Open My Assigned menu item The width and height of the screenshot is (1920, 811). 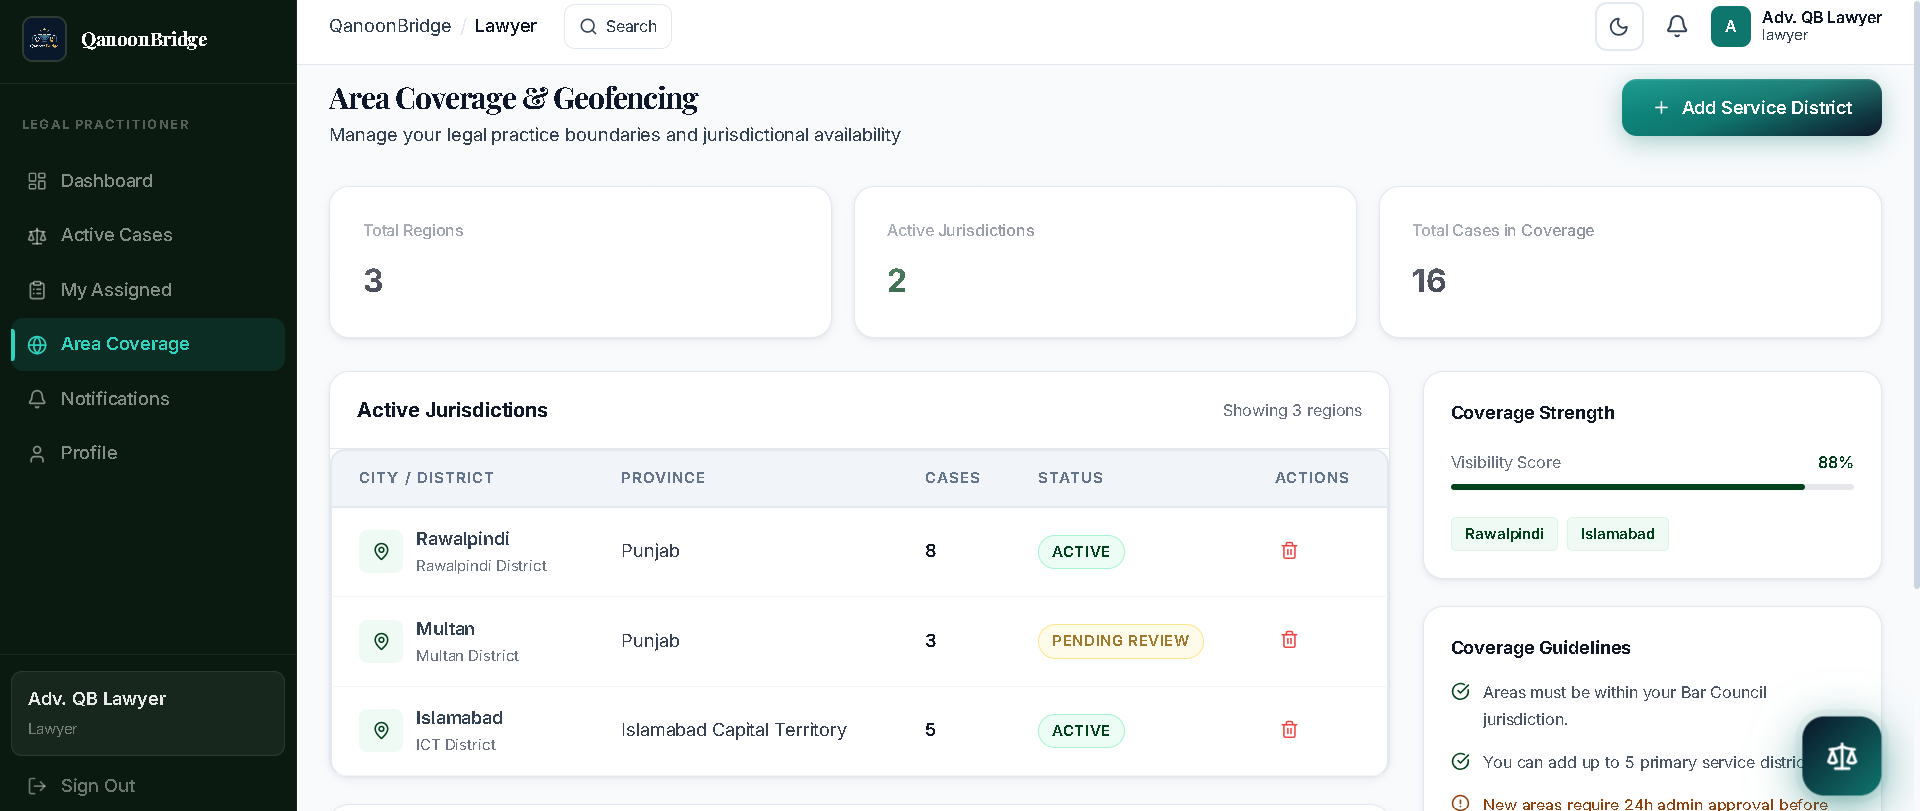click(148, 290)
